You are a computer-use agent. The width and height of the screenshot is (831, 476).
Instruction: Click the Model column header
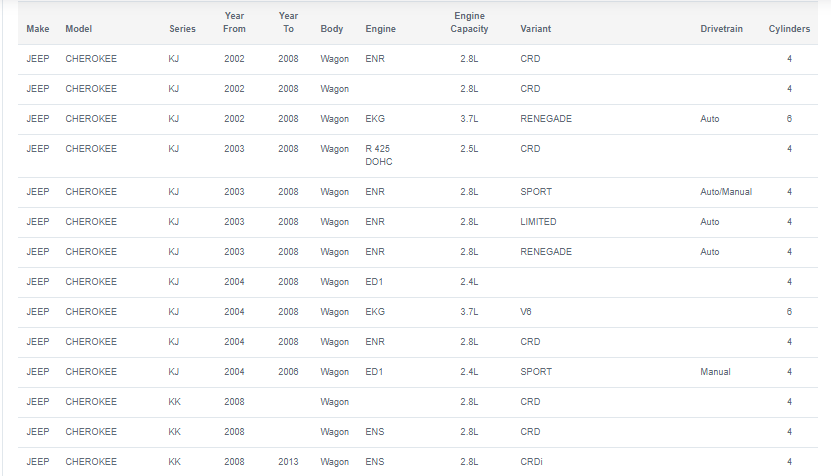click(x=78, y=29)
